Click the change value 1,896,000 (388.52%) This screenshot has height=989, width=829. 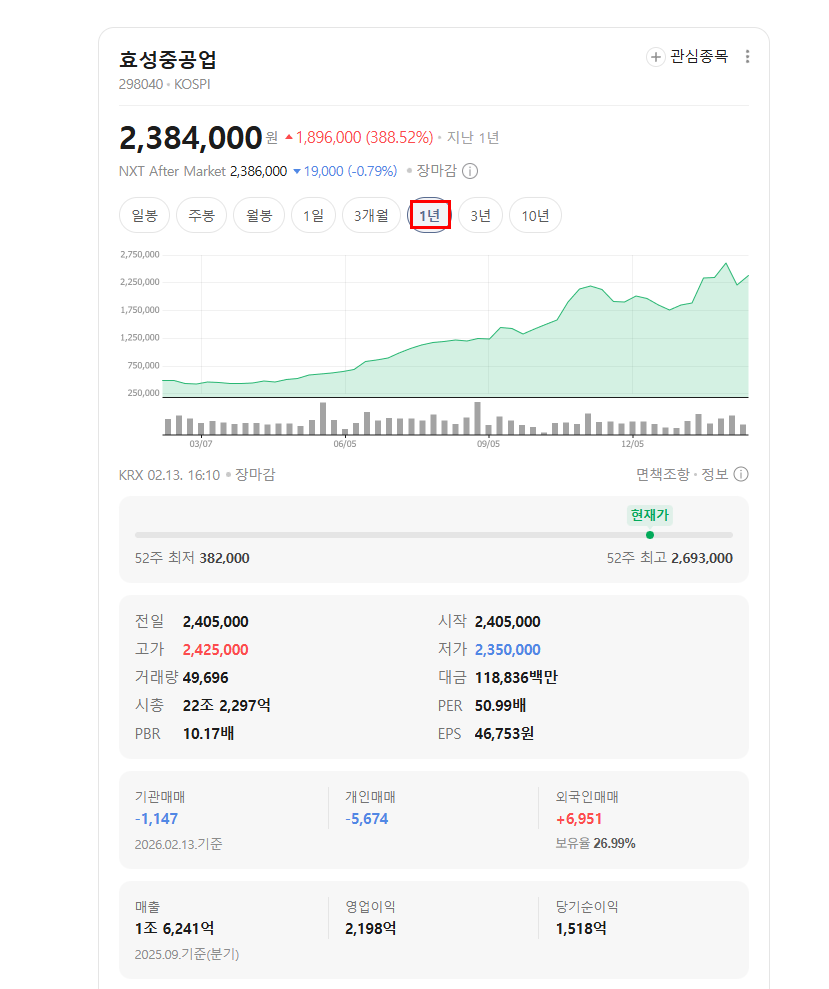point(359,138)
